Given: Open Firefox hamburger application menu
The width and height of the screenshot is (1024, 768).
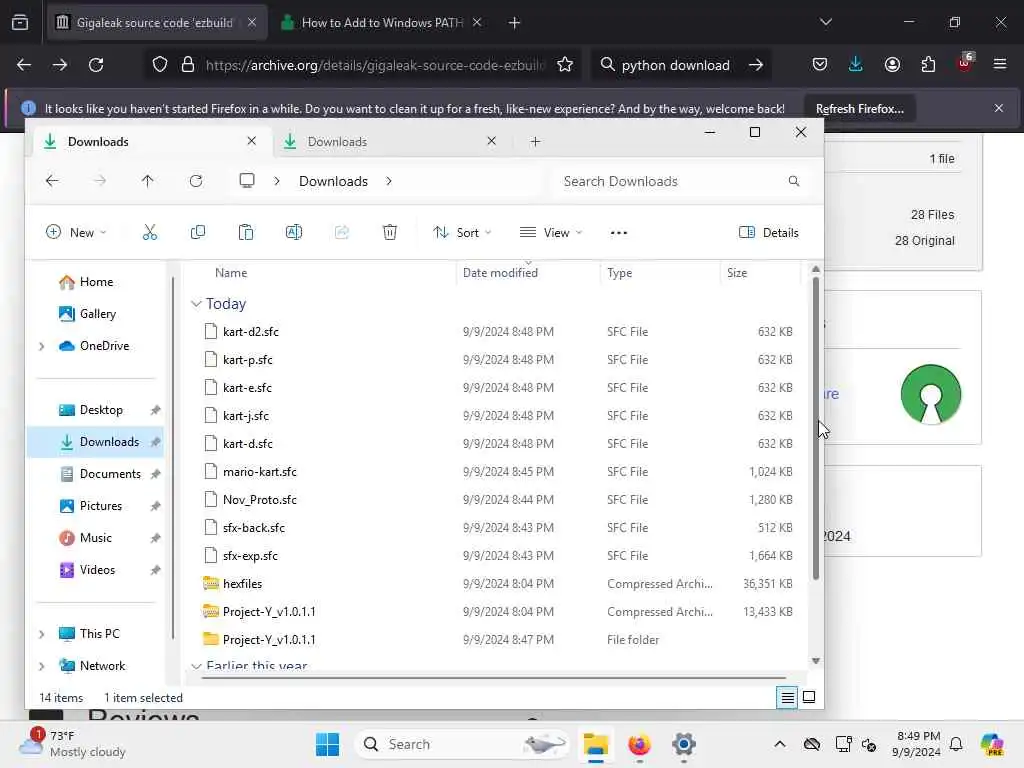Looking at the screenshot, I should [x=1000, y=65].
